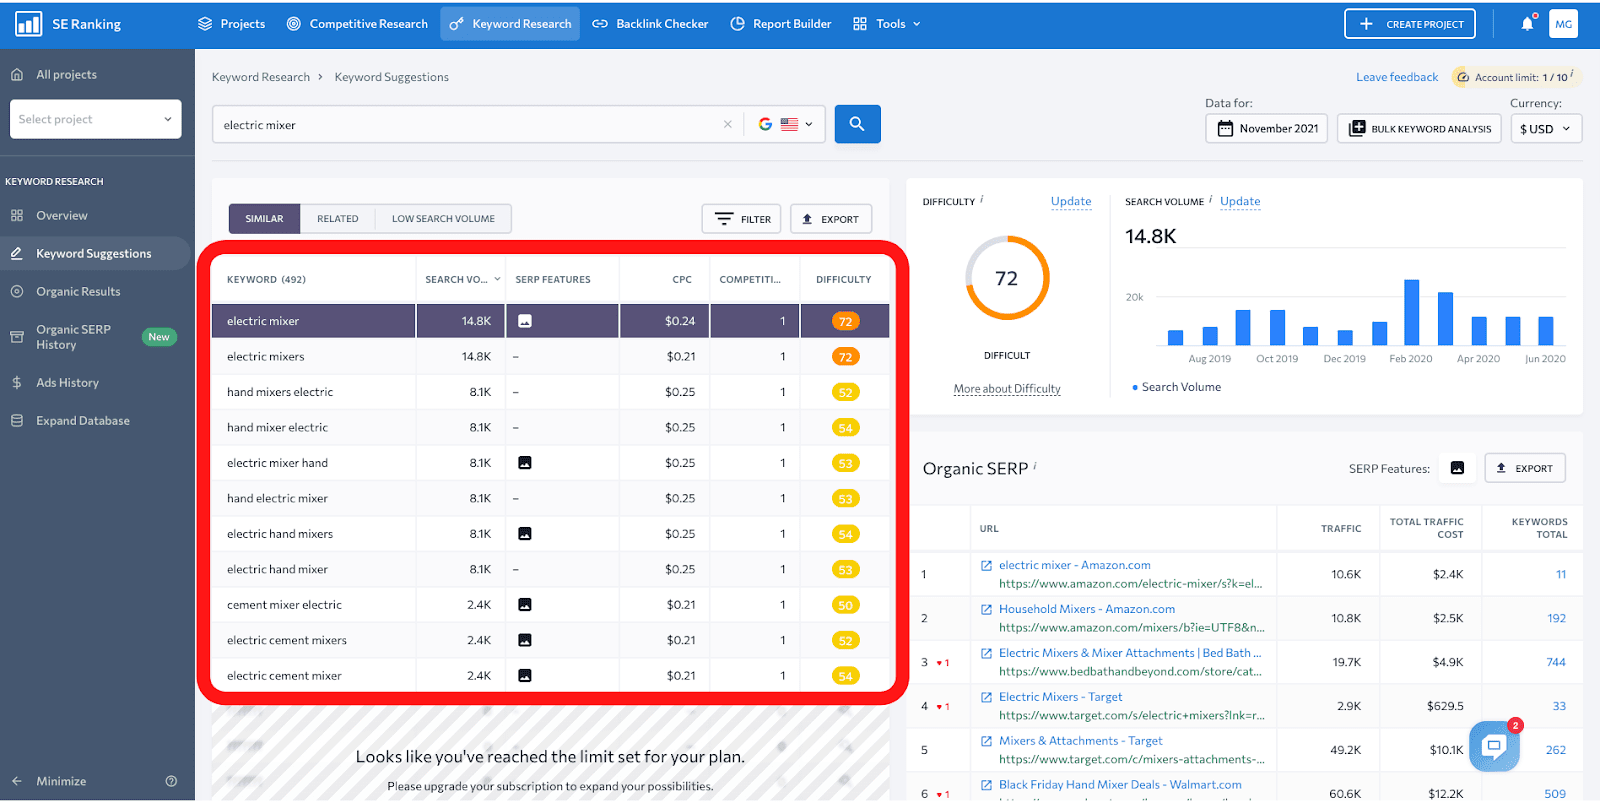
Task: Click Bulk Keyword Analysis button
Action: (1419, 128)
